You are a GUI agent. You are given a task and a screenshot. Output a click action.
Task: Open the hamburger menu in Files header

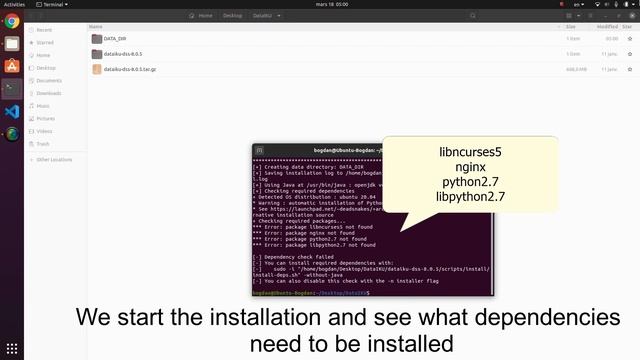[590, 16]
